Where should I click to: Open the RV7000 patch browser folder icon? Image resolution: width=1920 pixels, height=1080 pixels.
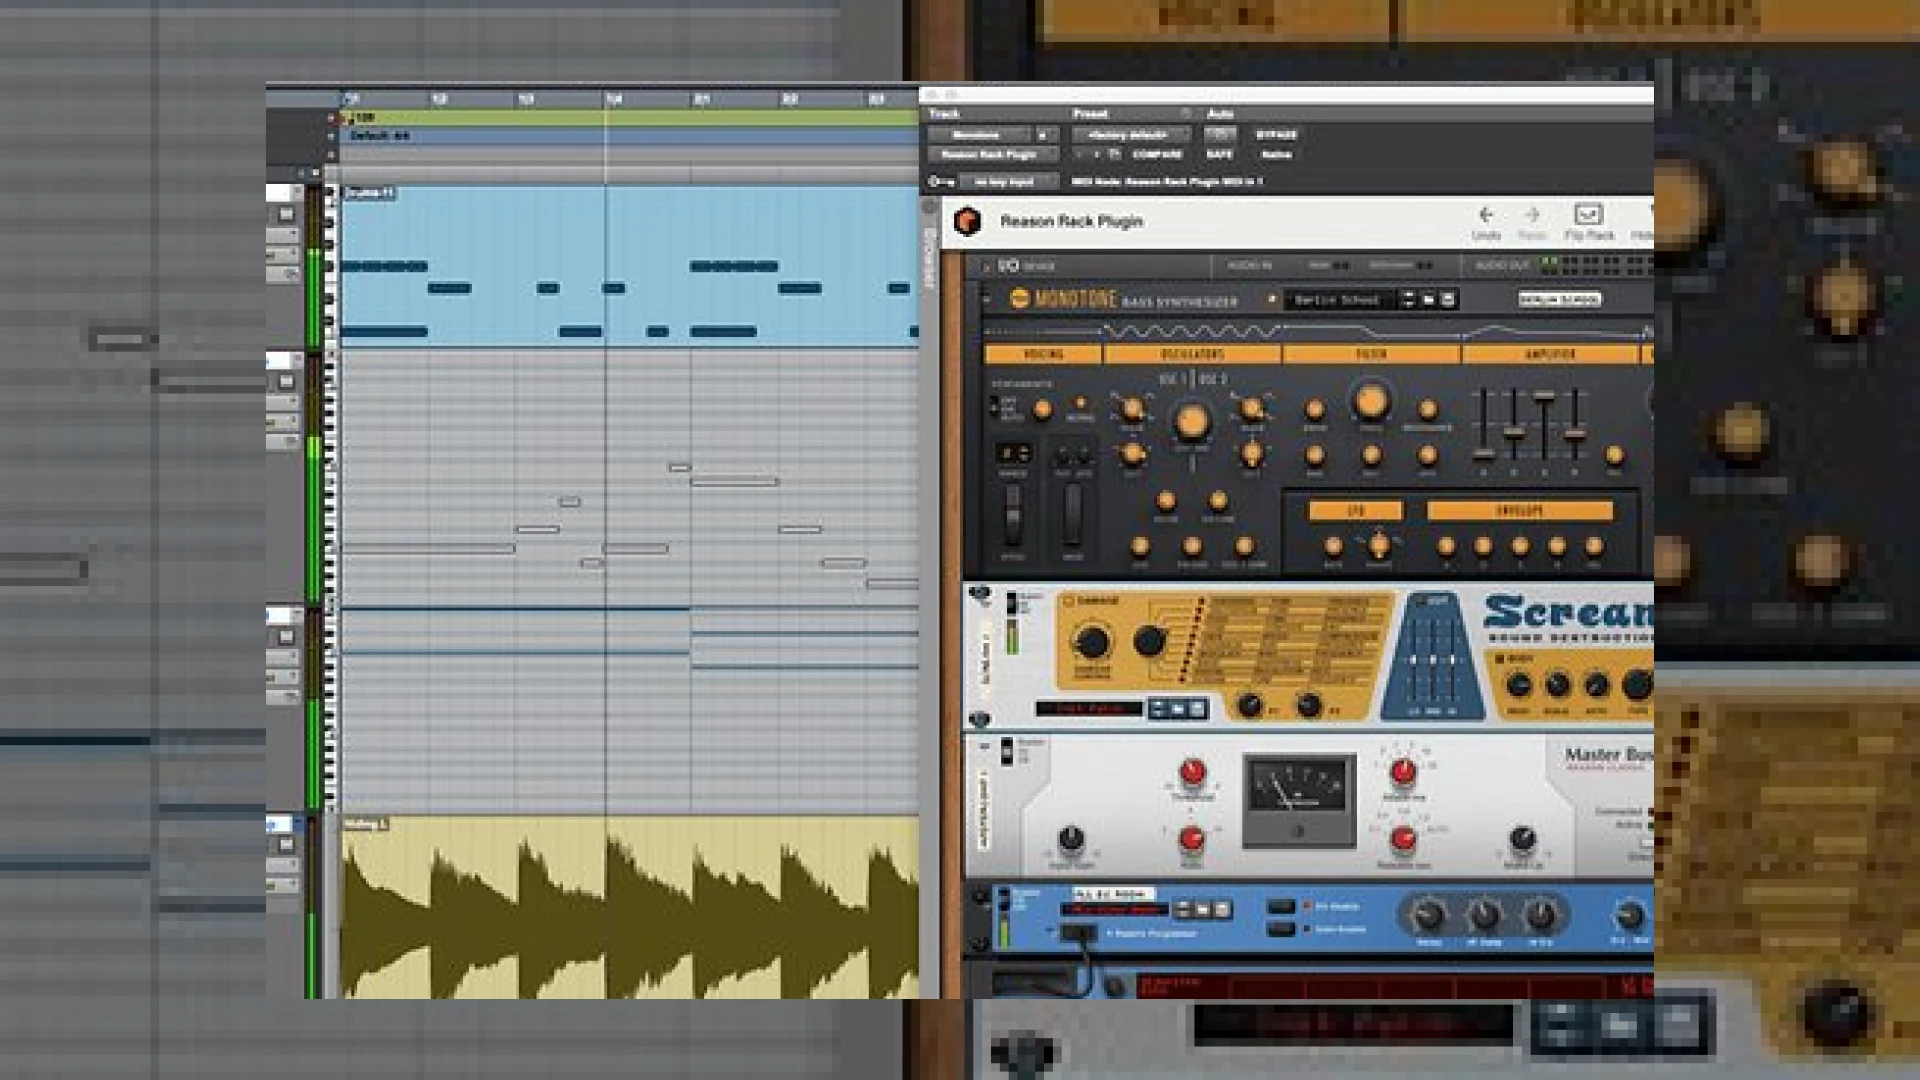1203,910
